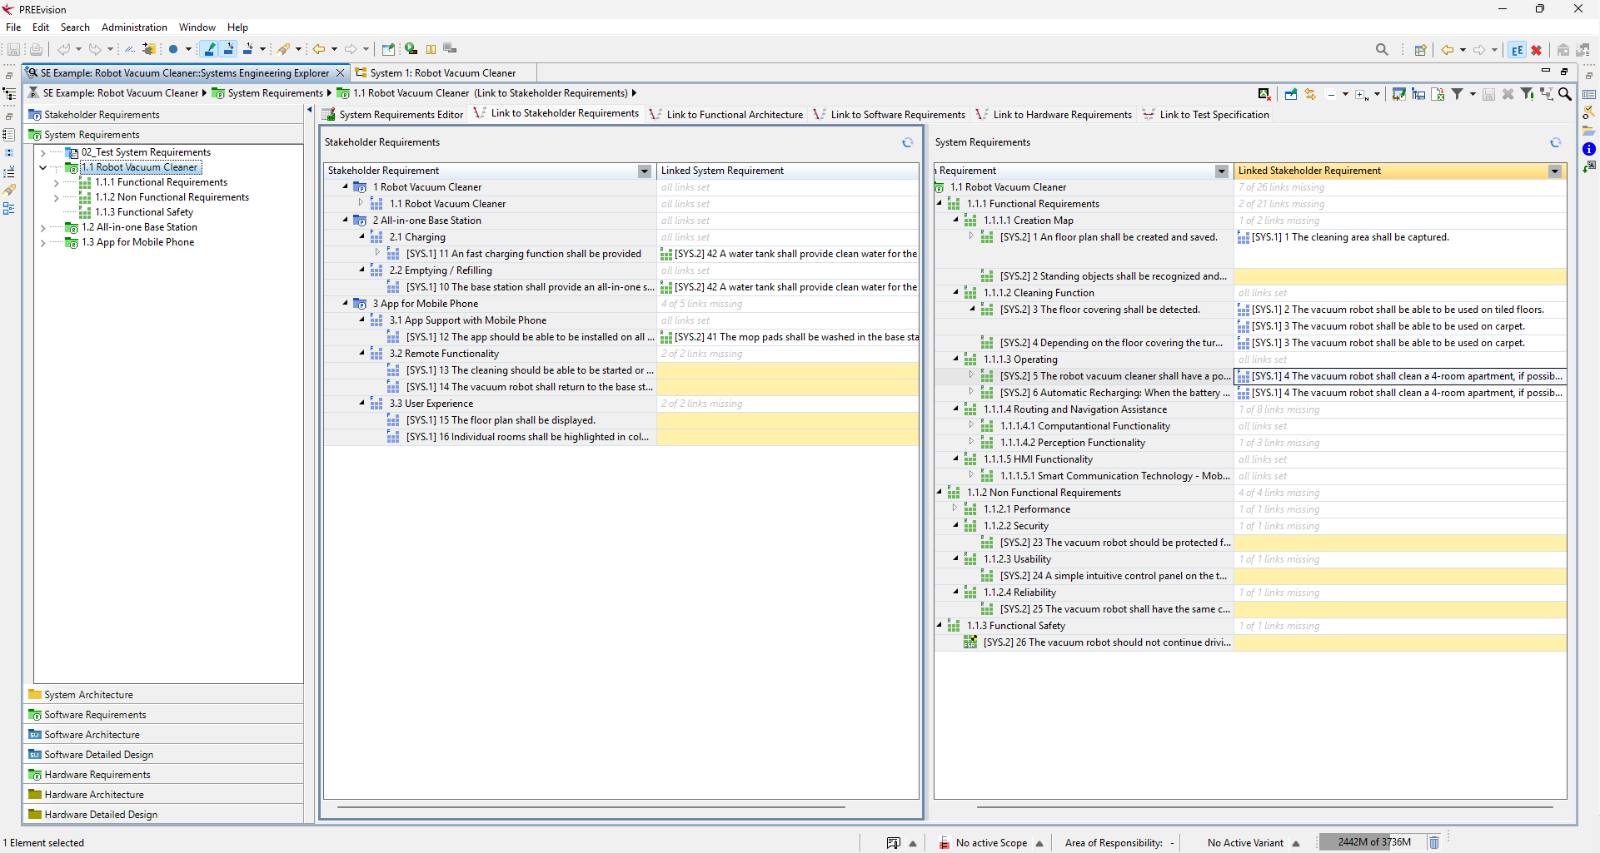Click the Print icon in the main toolbar
The image size is (1600, 853).
click(36, 49)
